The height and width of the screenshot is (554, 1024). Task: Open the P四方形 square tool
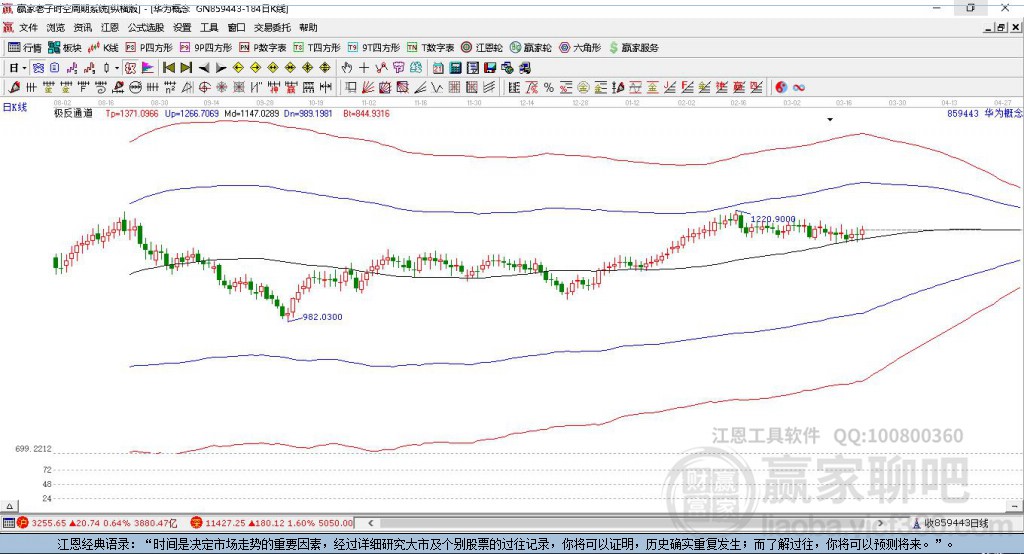point(149,48)
